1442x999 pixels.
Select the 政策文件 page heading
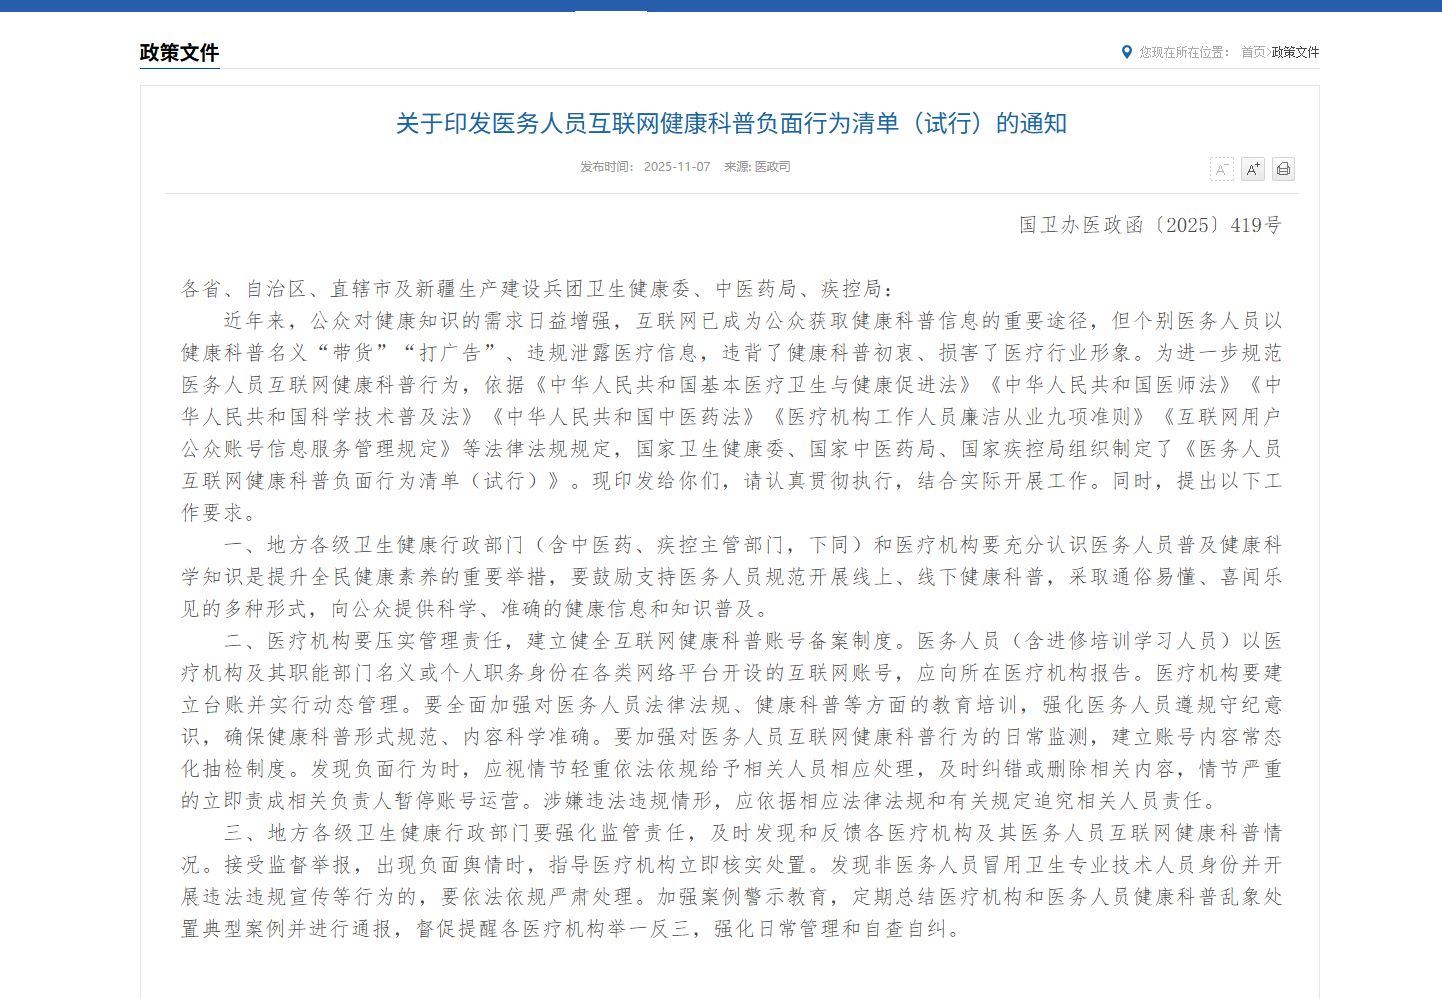179,54
